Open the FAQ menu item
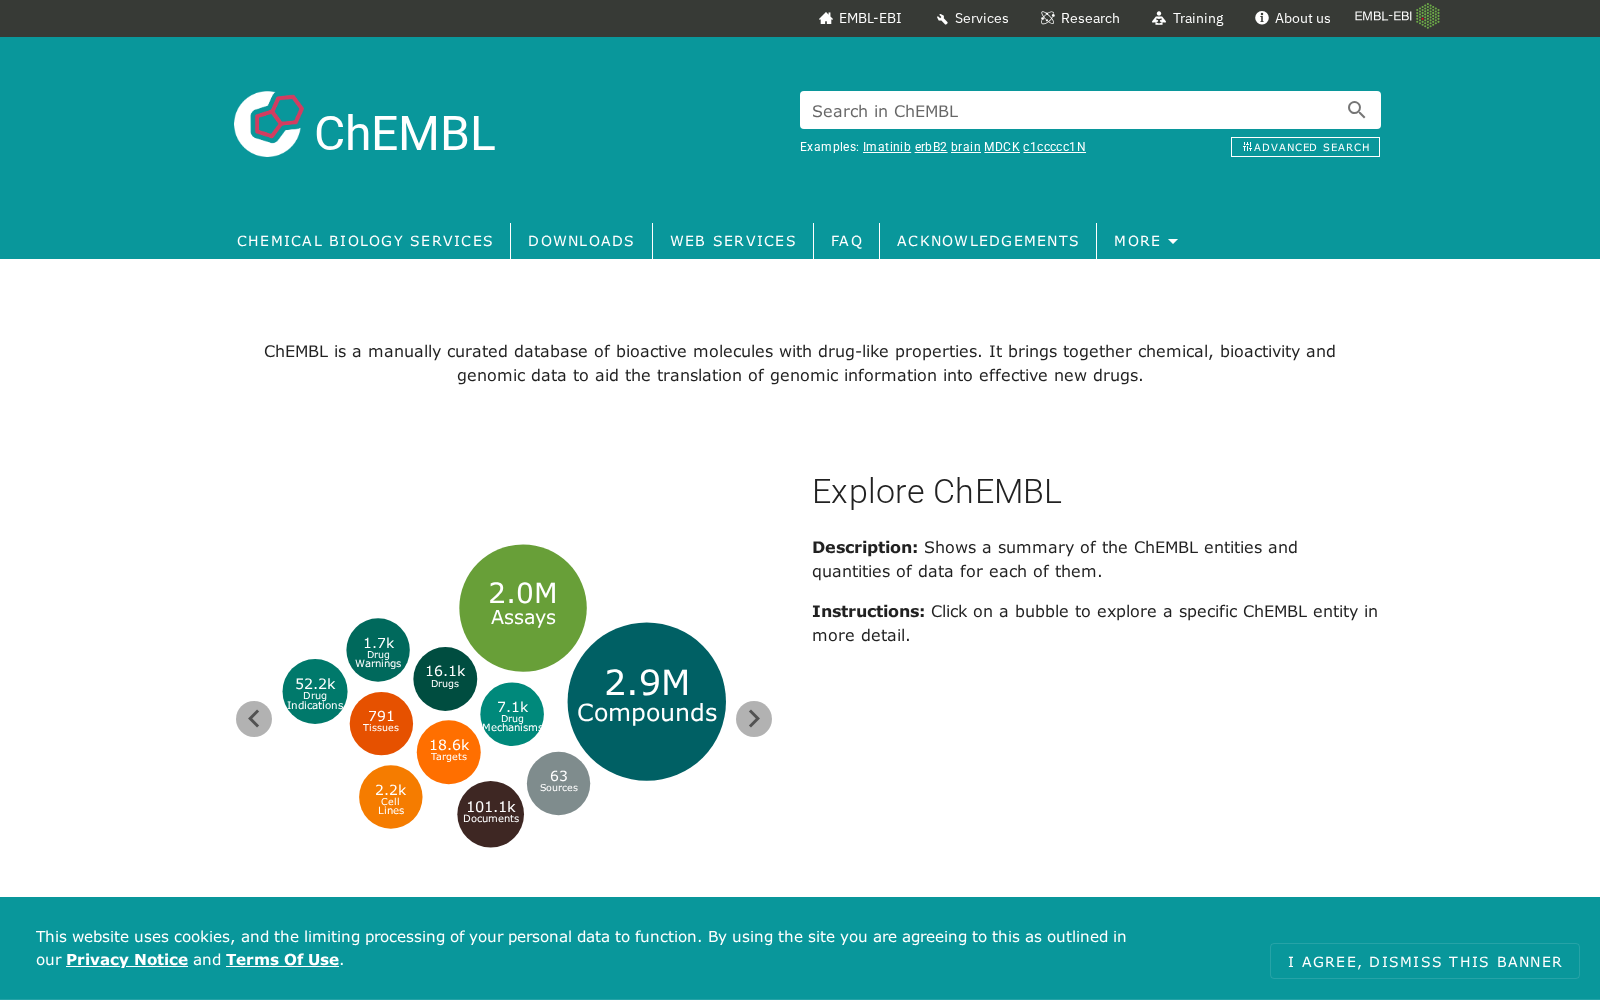 tap(847, 241)
